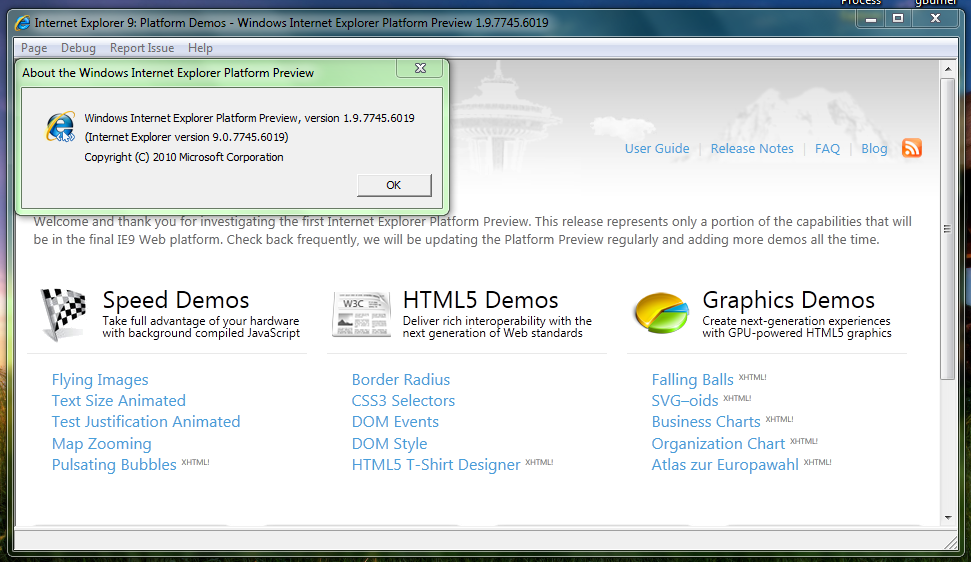Image resolution: width=971 pixels, height=562 pixels.
Task: Minimize the Platform Preview window
Action: (x=871, y=19)
